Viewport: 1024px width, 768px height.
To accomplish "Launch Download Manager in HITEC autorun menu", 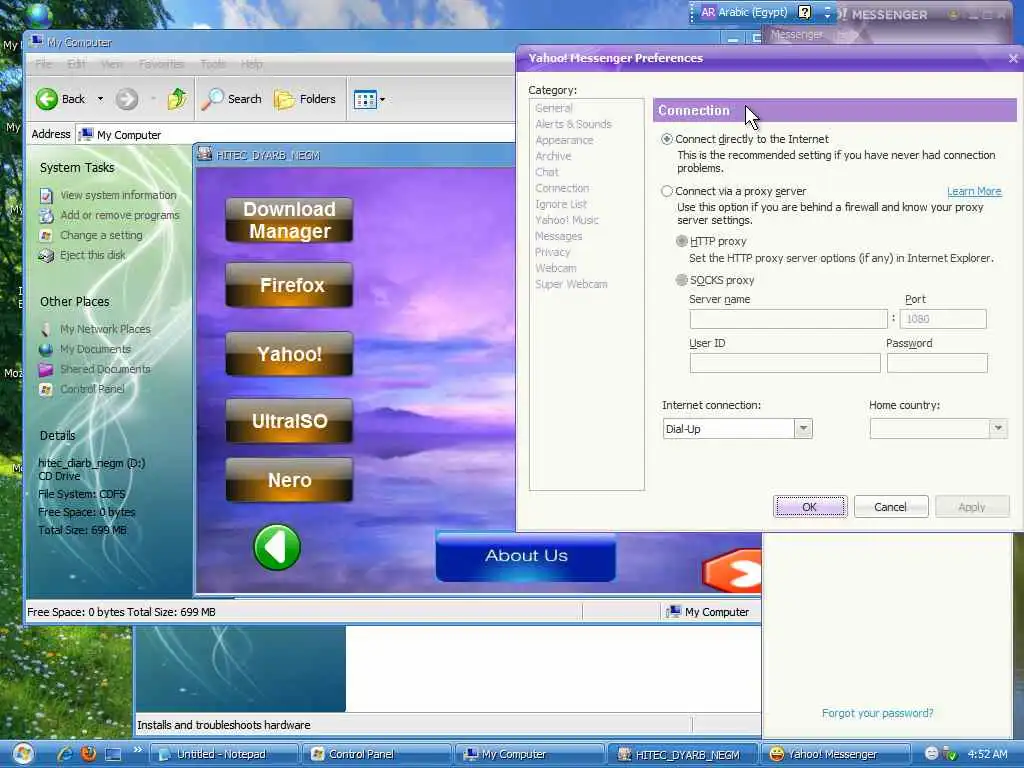I will click(289, 220).
